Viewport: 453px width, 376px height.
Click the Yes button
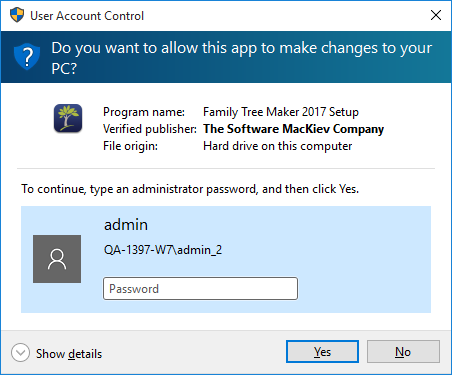[322, 352]
